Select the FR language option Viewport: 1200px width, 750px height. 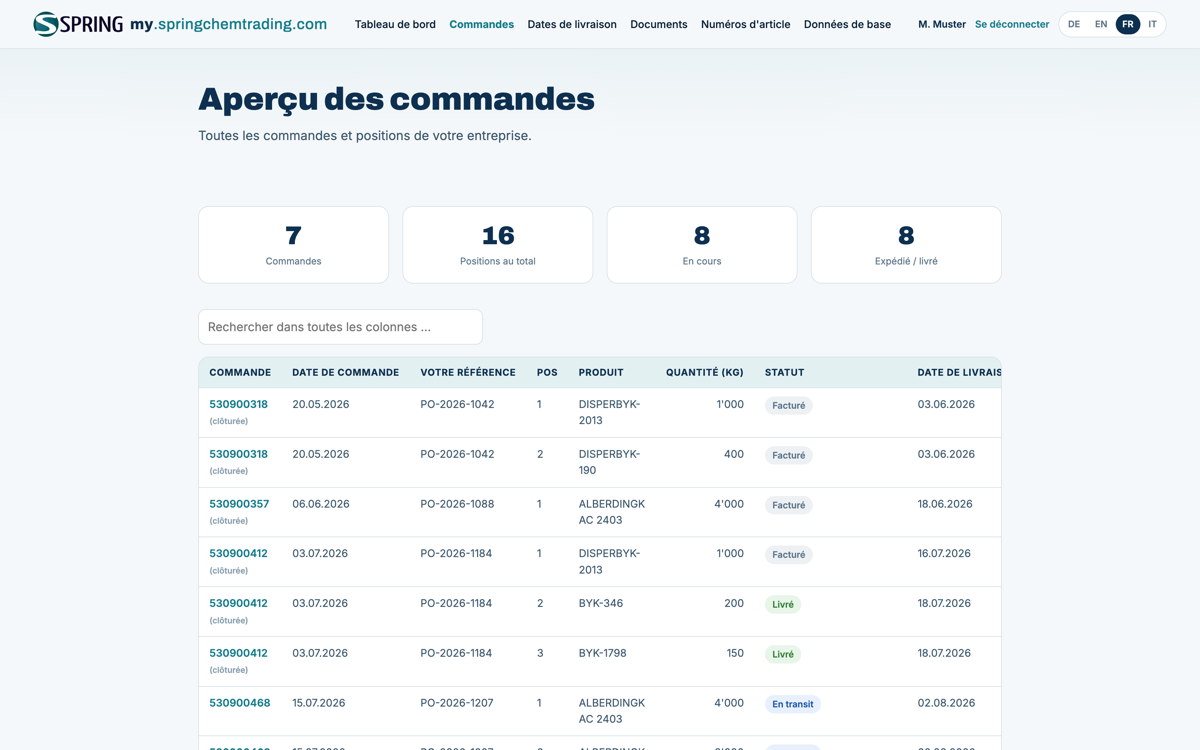point(1128,24)
